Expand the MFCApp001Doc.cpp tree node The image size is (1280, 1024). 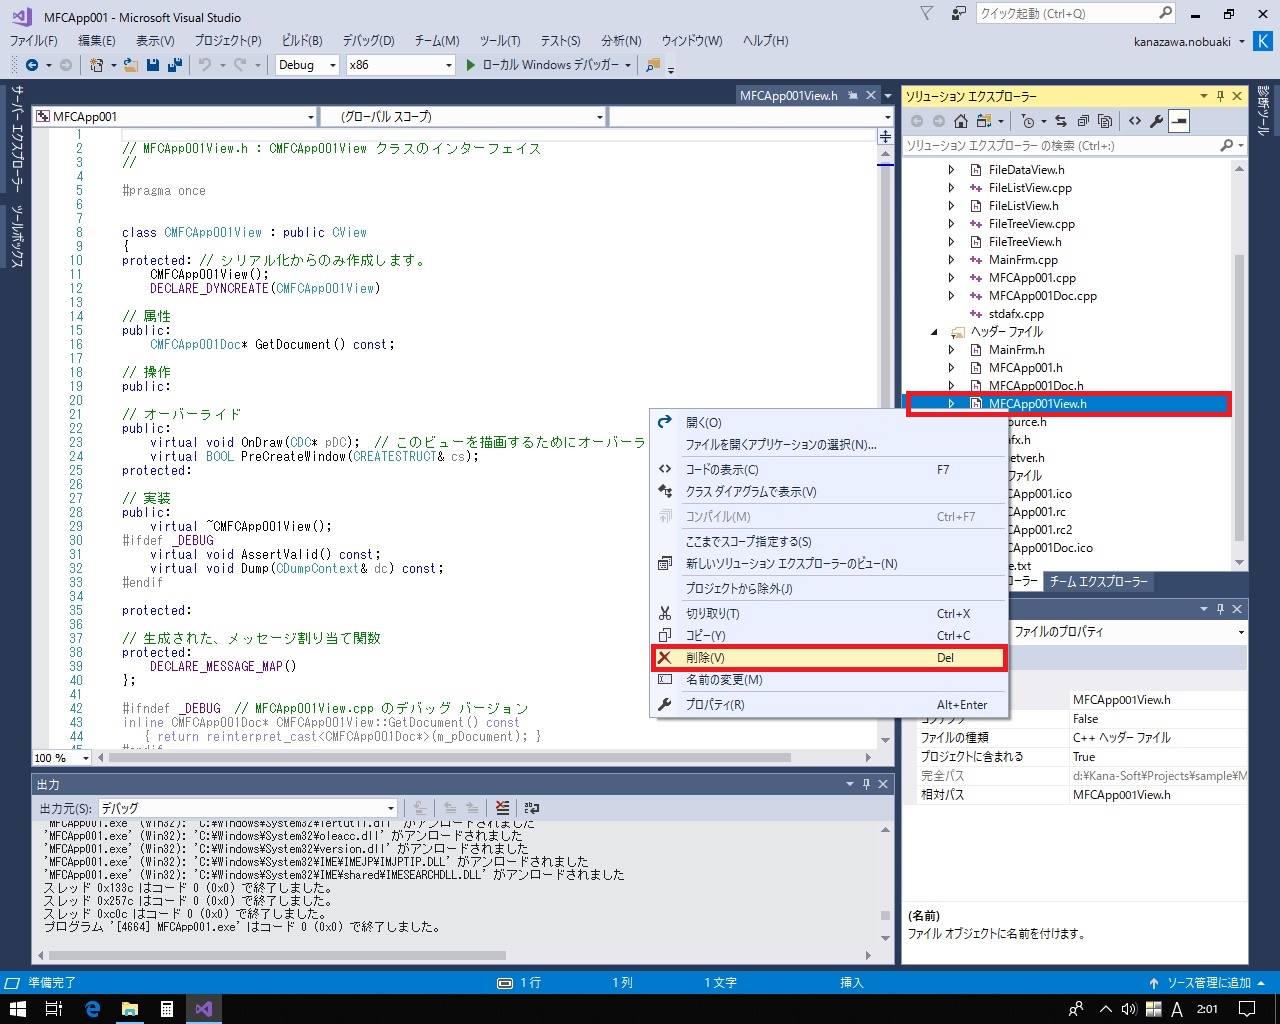(x=951, y=296)
